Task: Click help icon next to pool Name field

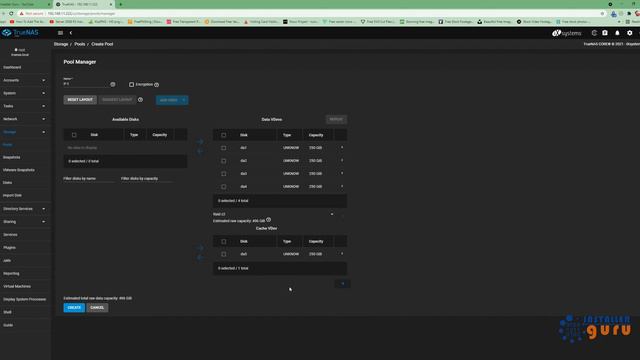Action: coord(113,84)
